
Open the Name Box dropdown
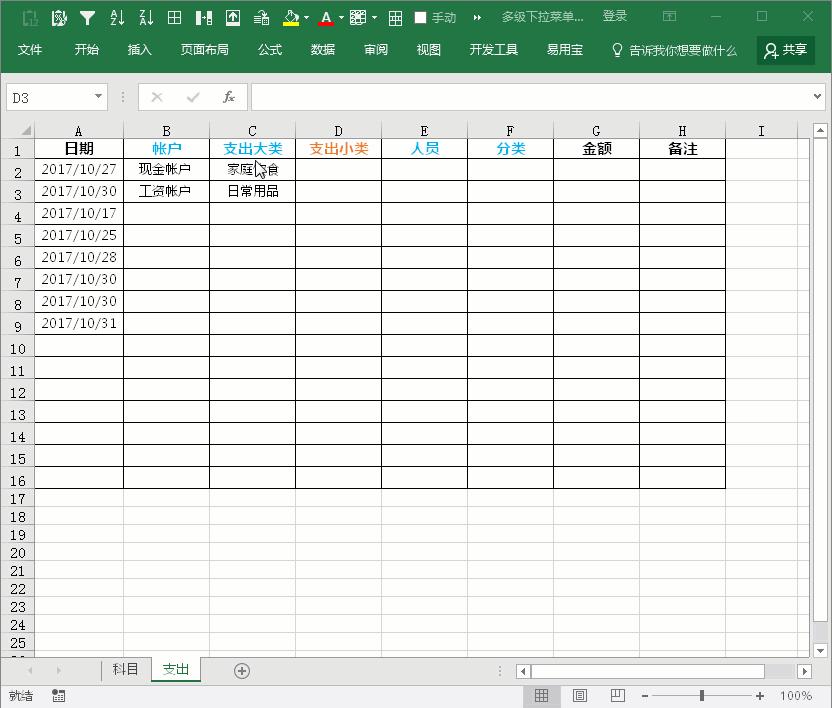96,97
